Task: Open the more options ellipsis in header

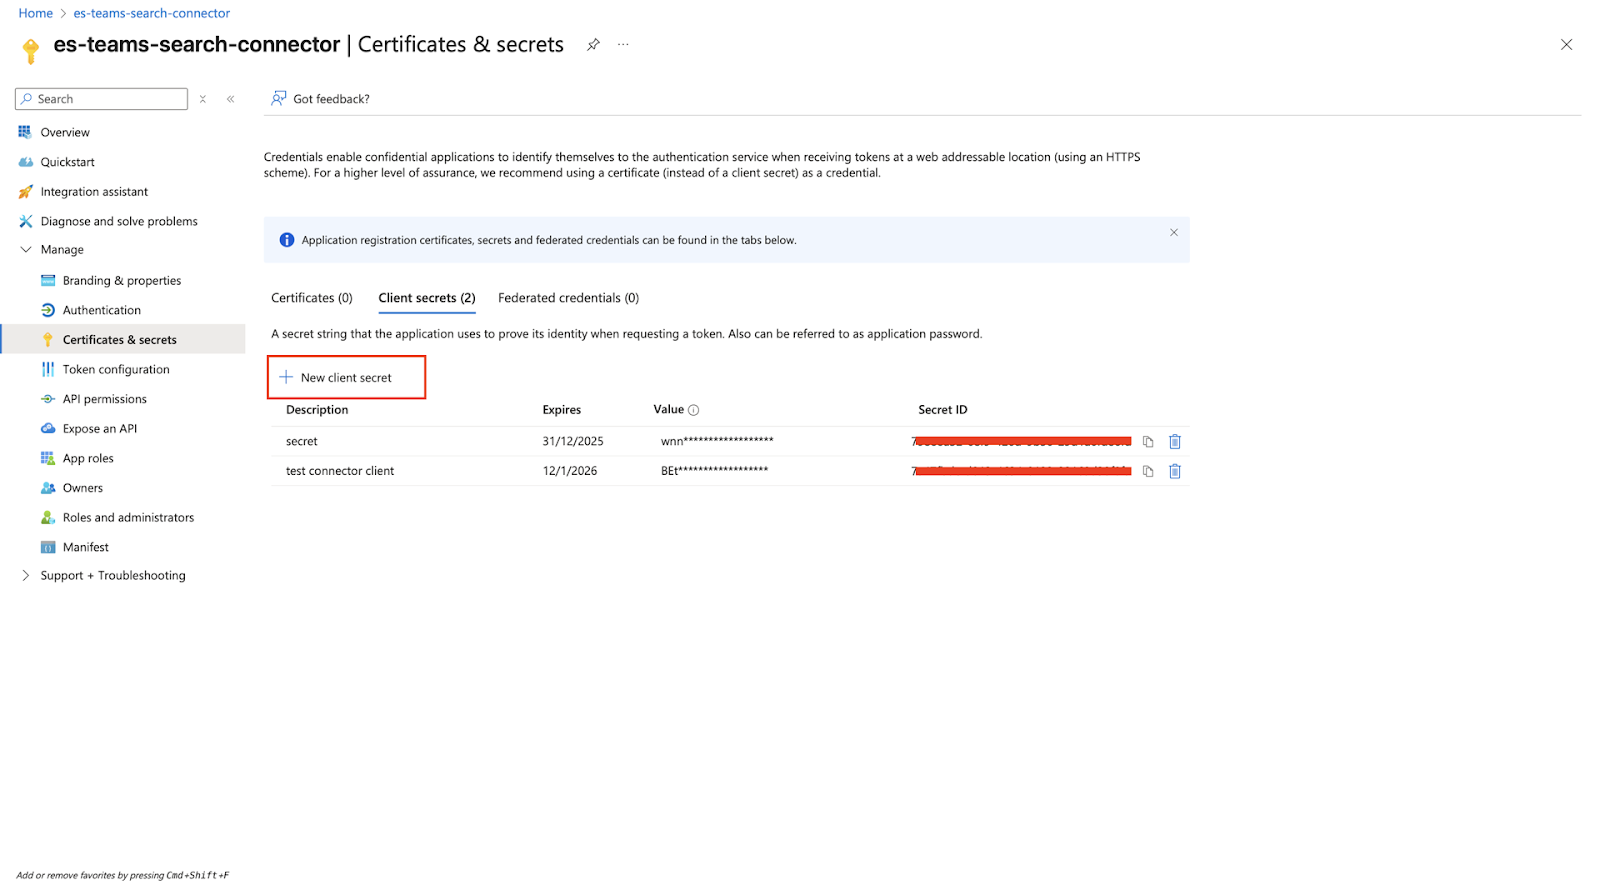Action: 623,45
